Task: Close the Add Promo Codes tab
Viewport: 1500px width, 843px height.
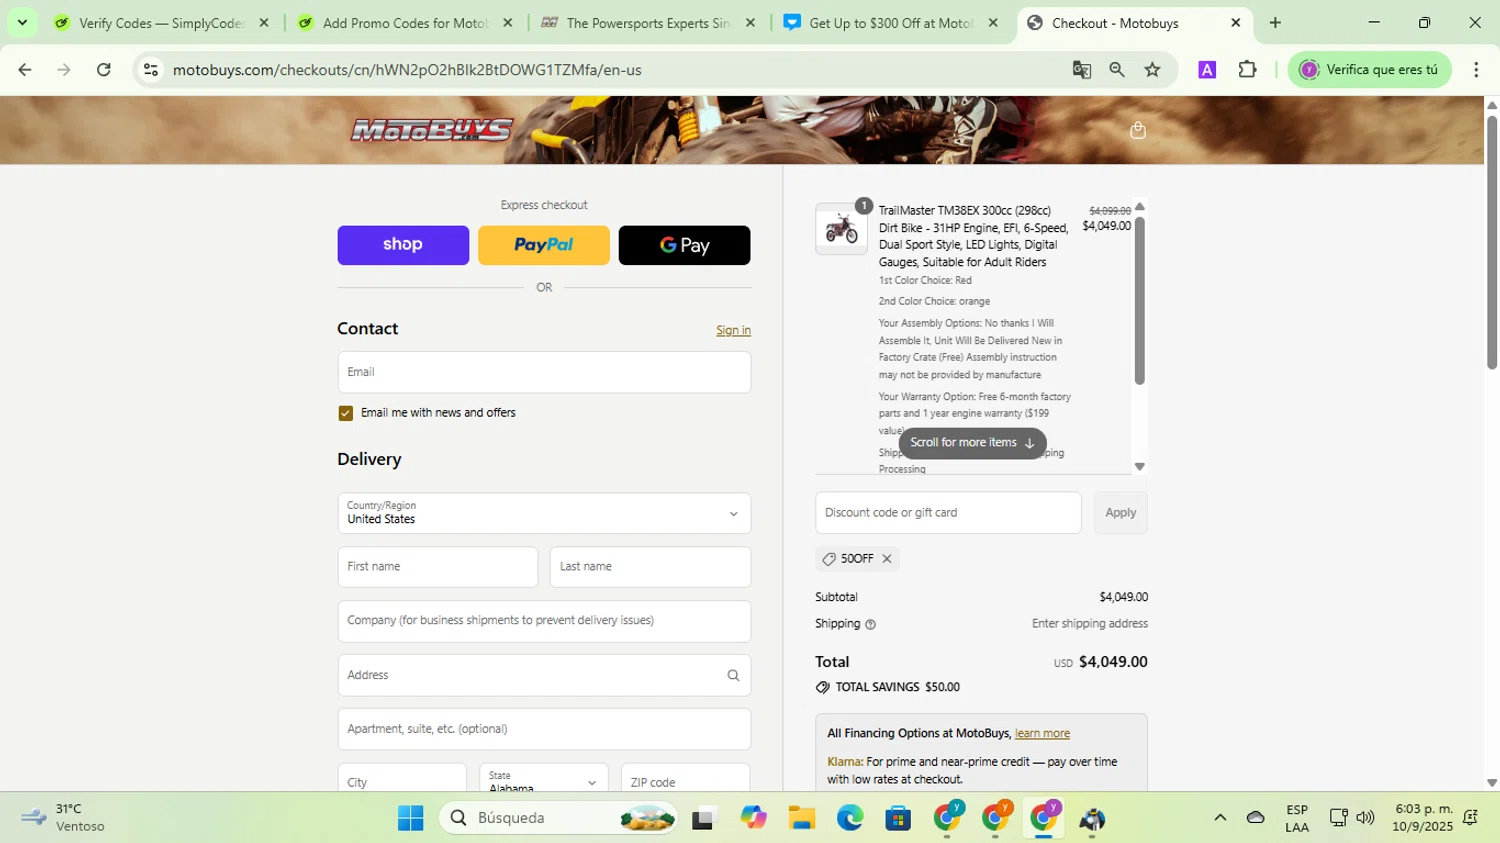Action: click(x=508, y=23)
